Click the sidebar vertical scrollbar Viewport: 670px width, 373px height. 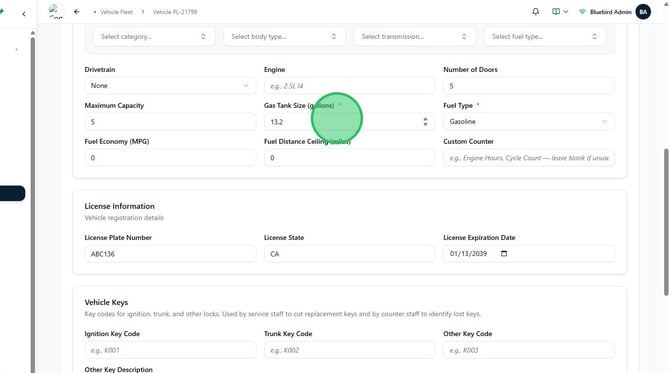32,205
